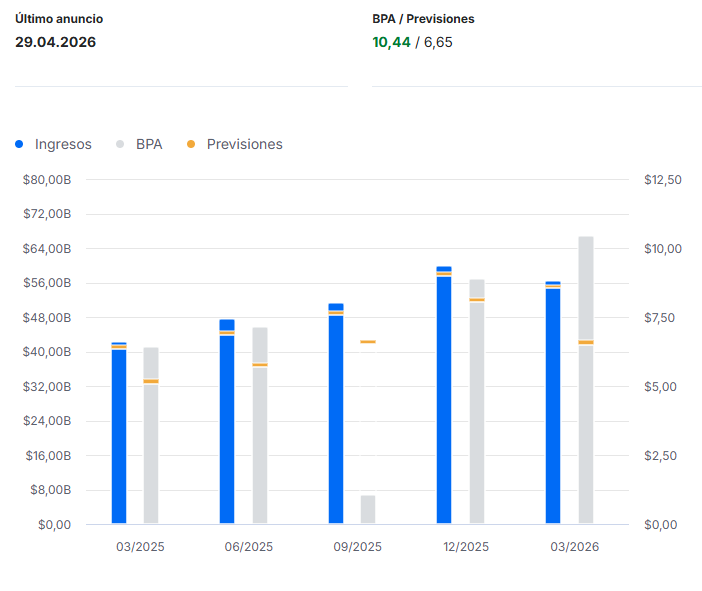Select the blue revenue bar for 03/2026

click(553, 403)
